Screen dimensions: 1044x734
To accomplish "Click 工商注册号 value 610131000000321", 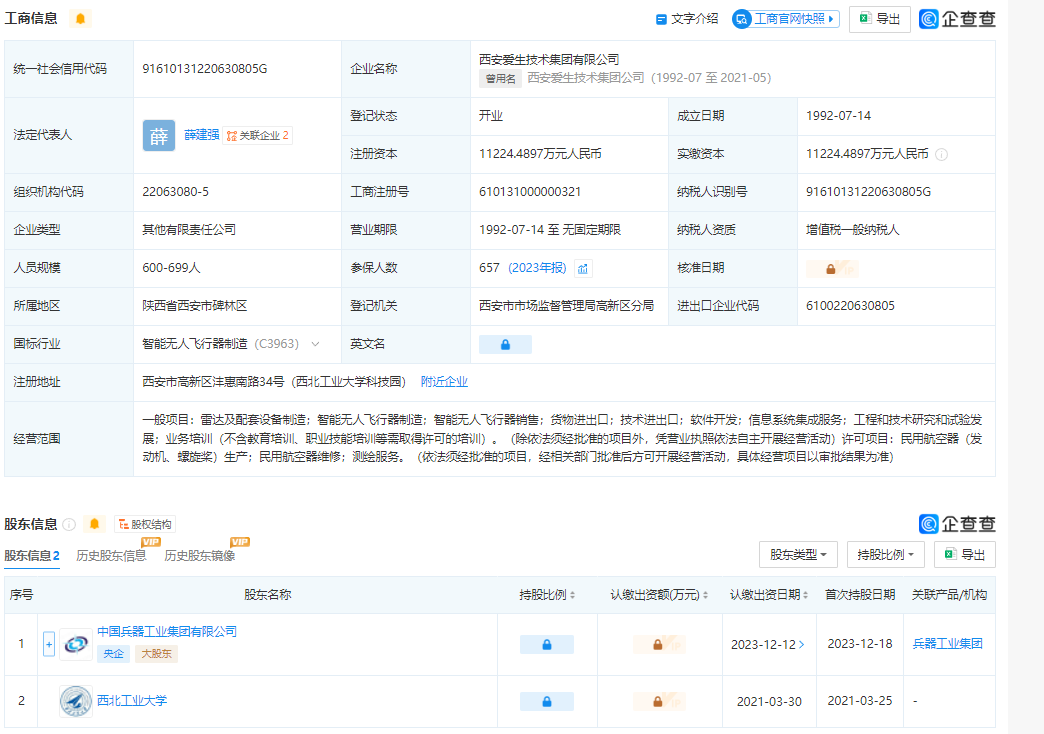I will coord(530,192).
